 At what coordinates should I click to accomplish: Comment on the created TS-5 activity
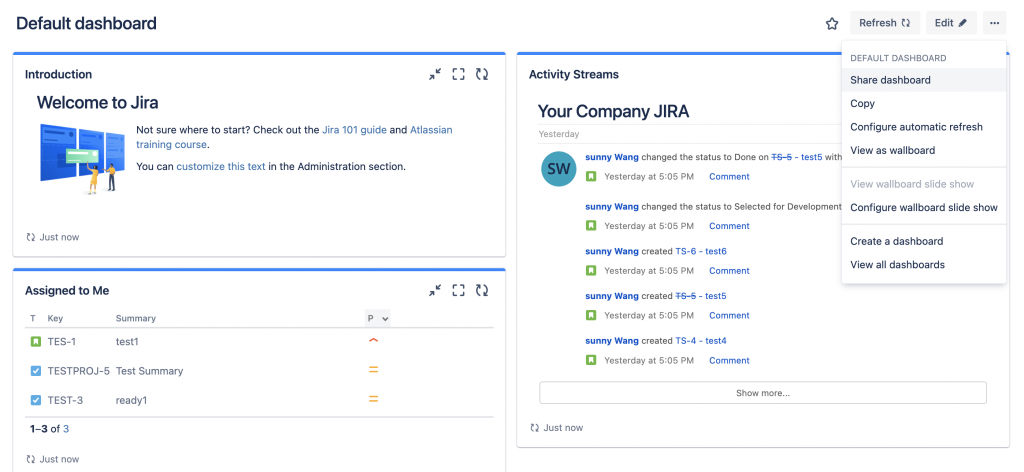(x=729, y=315)
